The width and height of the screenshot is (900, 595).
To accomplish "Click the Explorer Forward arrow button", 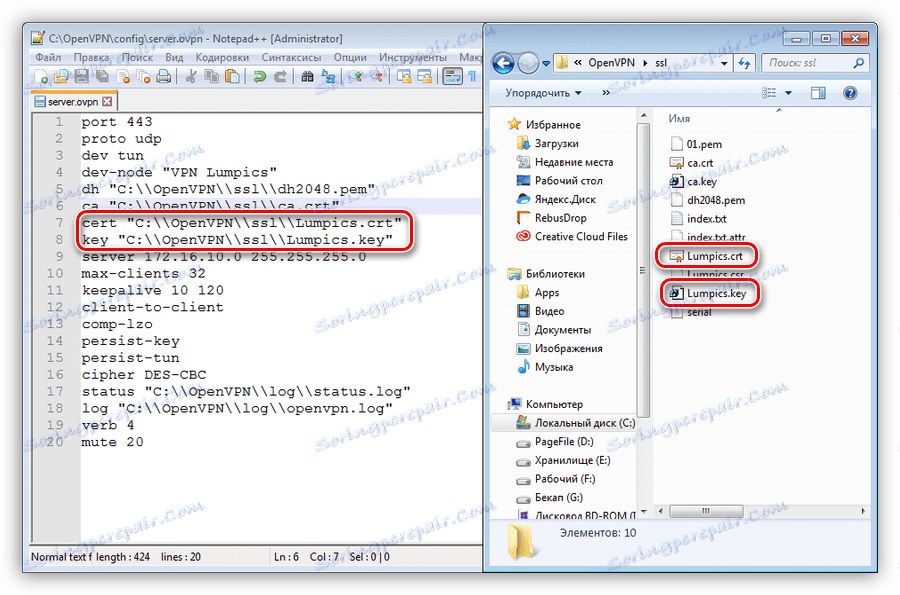I will tap(527, 63).
